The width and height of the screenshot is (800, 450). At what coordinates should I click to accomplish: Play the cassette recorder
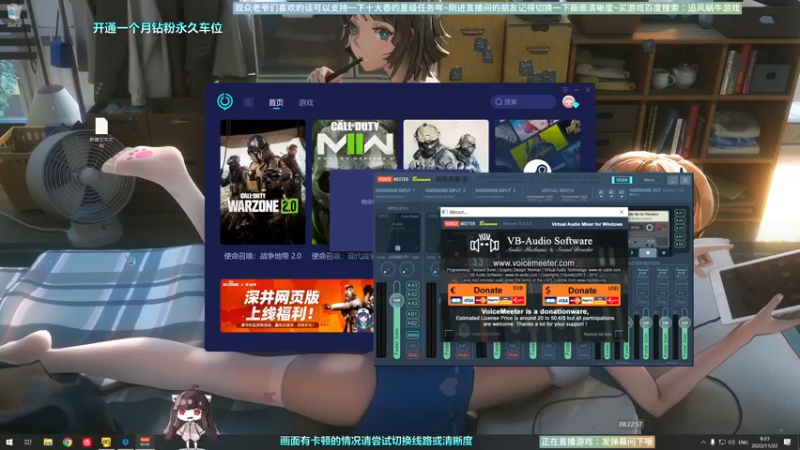(x=633, y=253)
